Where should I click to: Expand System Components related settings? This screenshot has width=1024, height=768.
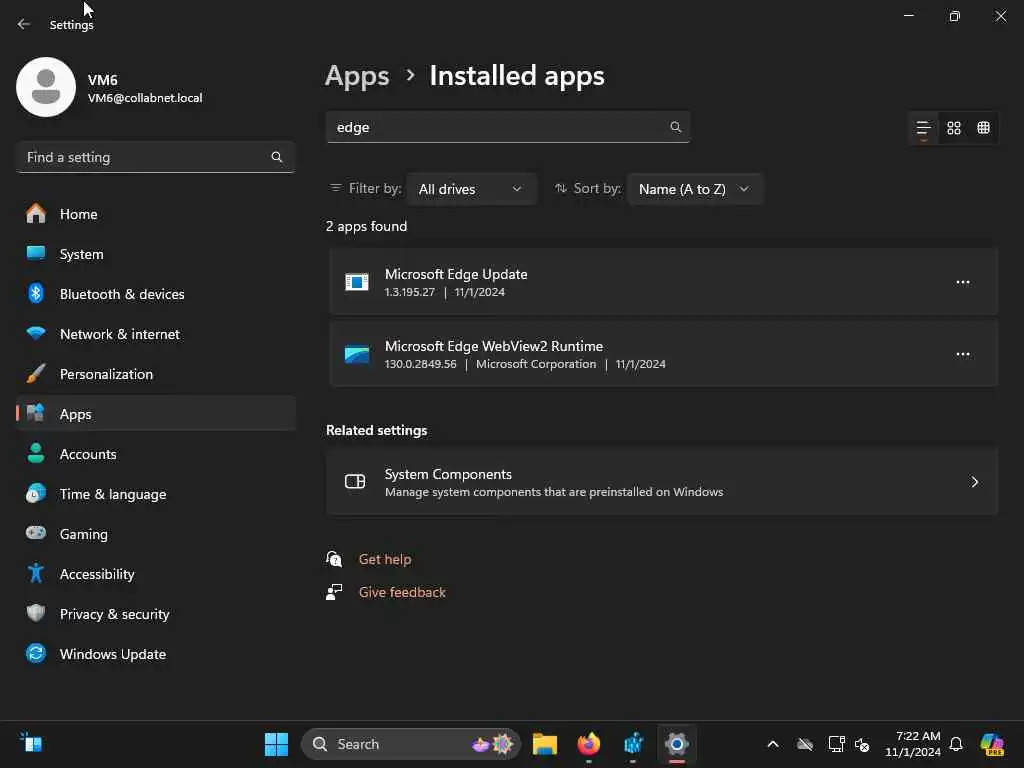[662, 482]
